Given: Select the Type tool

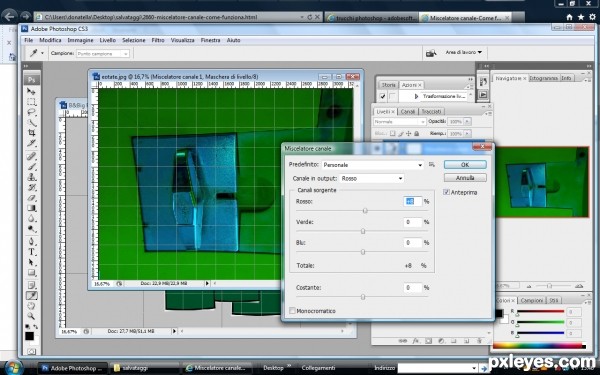Looking at the screenshot, I should pyautogui.click(x=31, y=252).
